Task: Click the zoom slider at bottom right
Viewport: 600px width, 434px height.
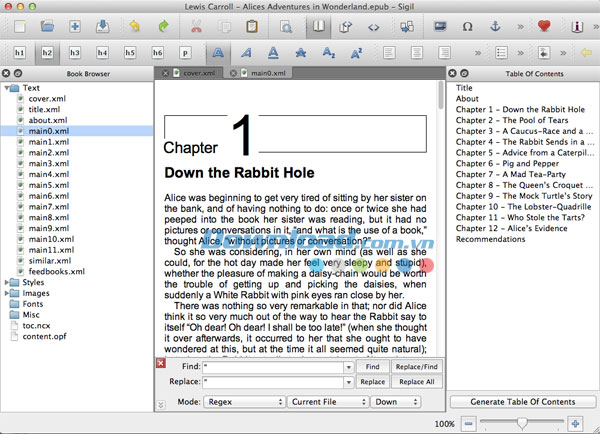Action: point(520,424)
